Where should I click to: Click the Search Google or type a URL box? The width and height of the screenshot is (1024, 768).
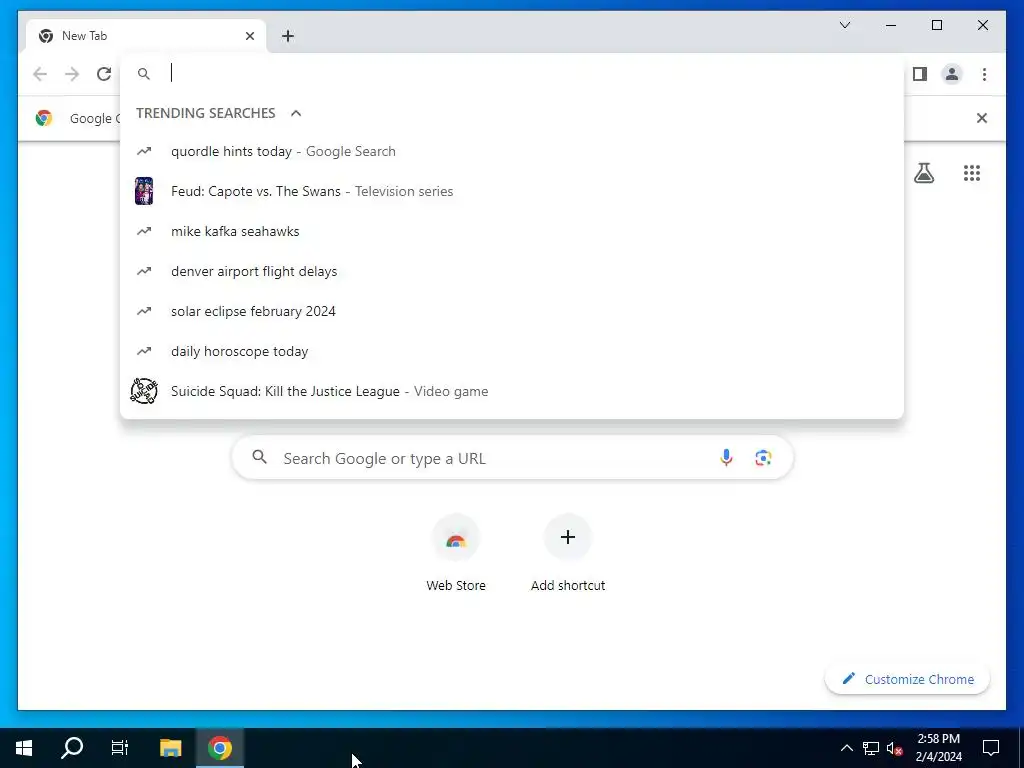coord(513,458)
